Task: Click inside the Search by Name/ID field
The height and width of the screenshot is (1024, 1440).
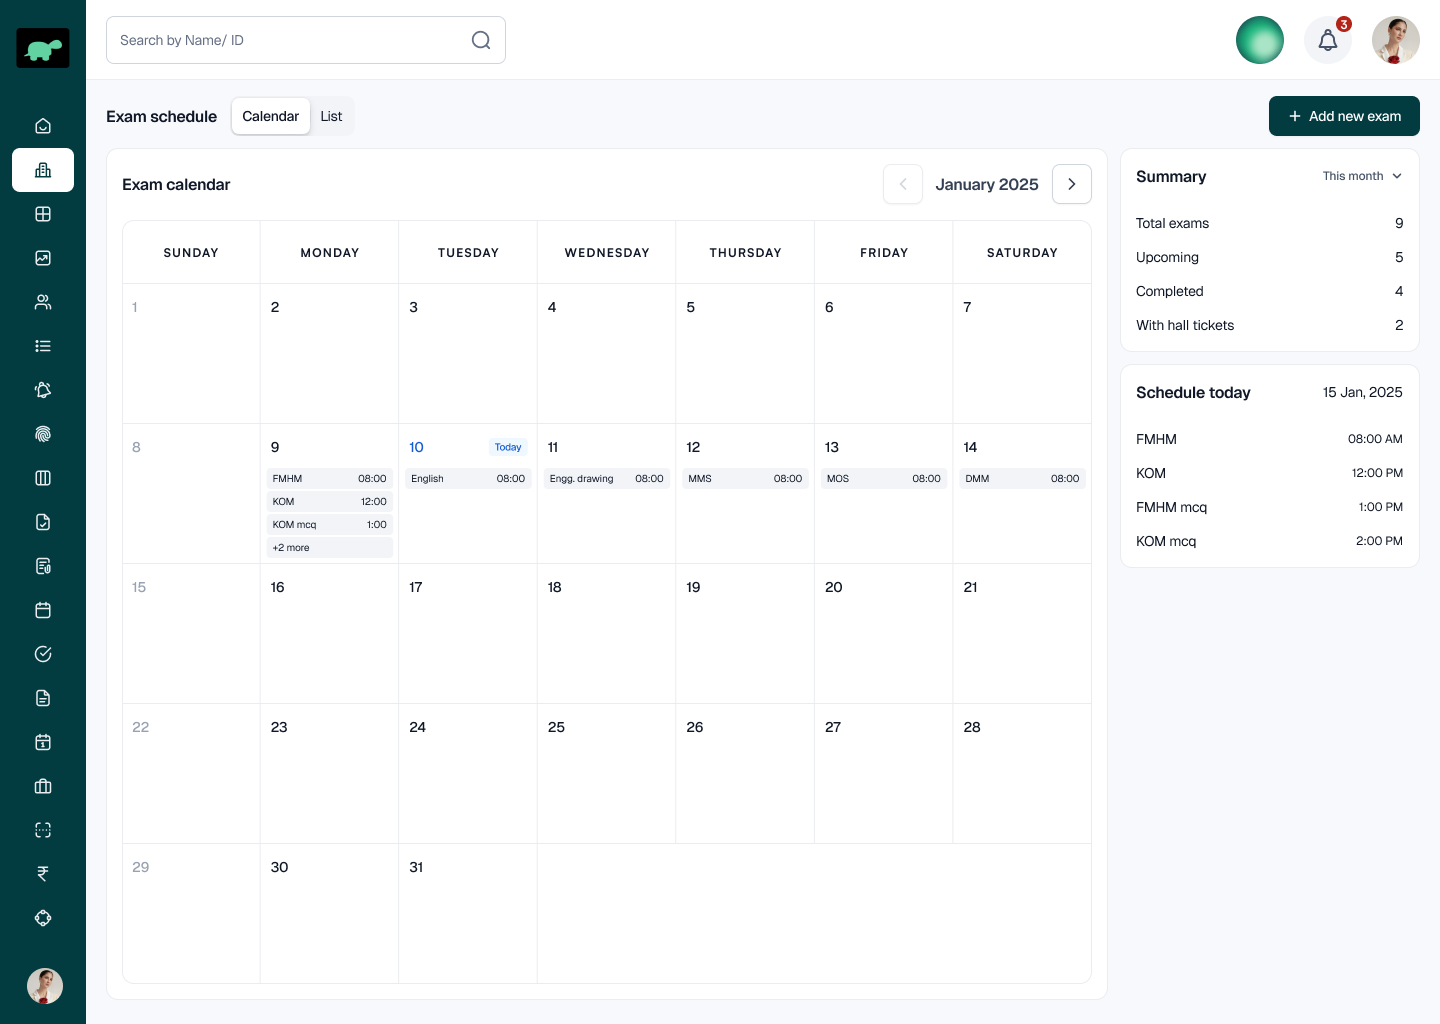Action: [x=290, y=40]
